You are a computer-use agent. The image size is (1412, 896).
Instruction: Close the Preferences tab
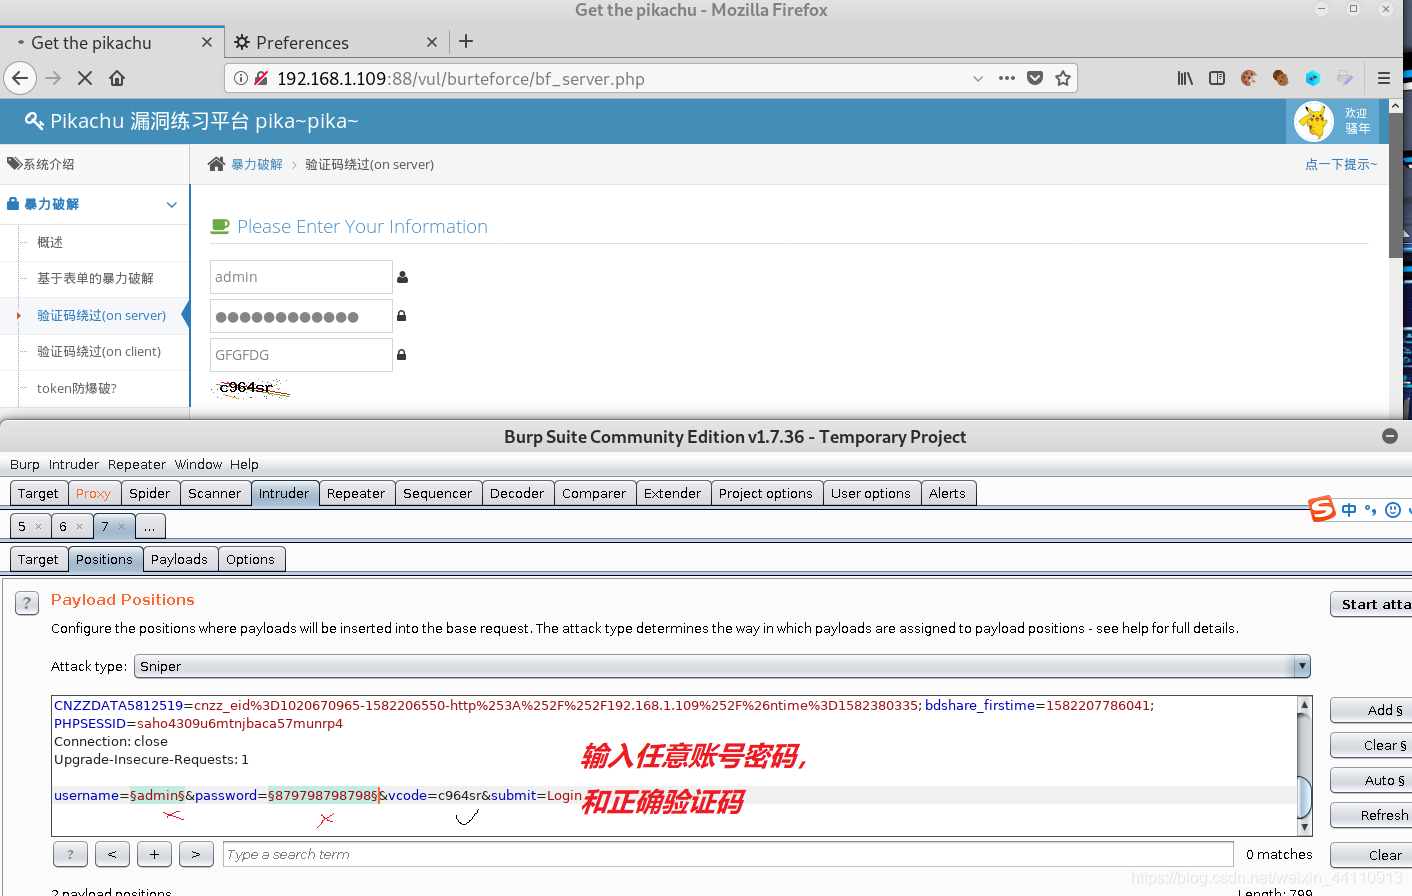tap(432, 42)
